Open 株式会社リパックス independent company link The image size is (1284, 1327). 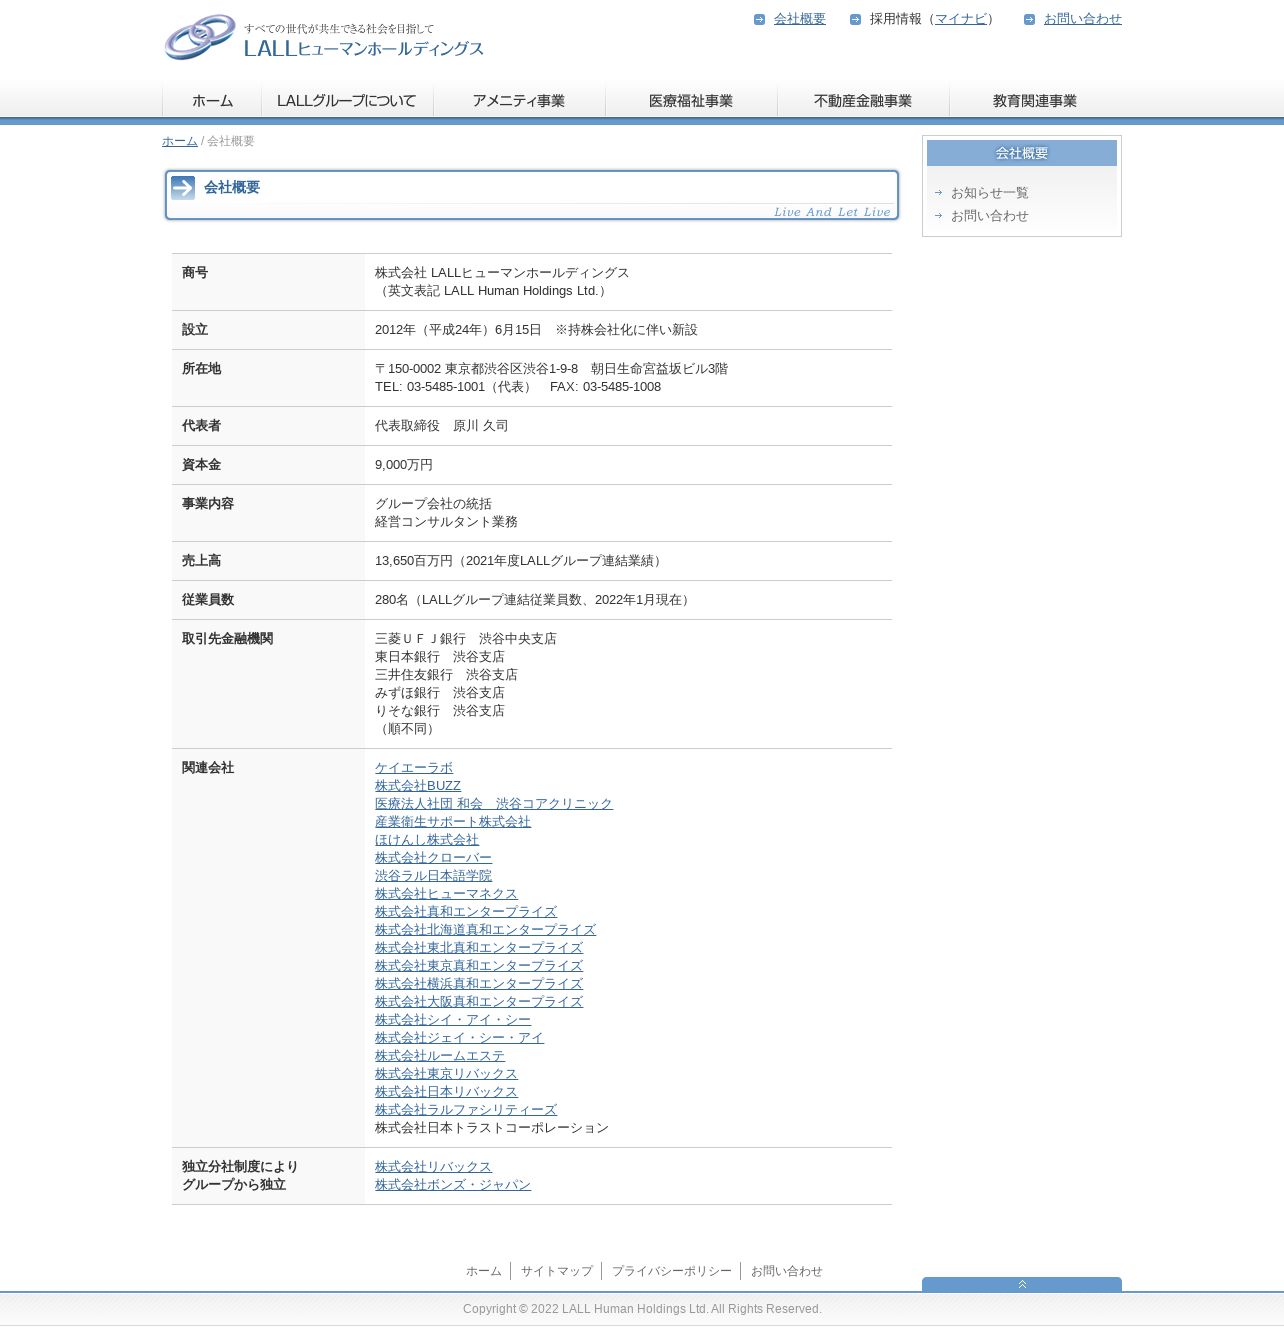(434, 1167)
